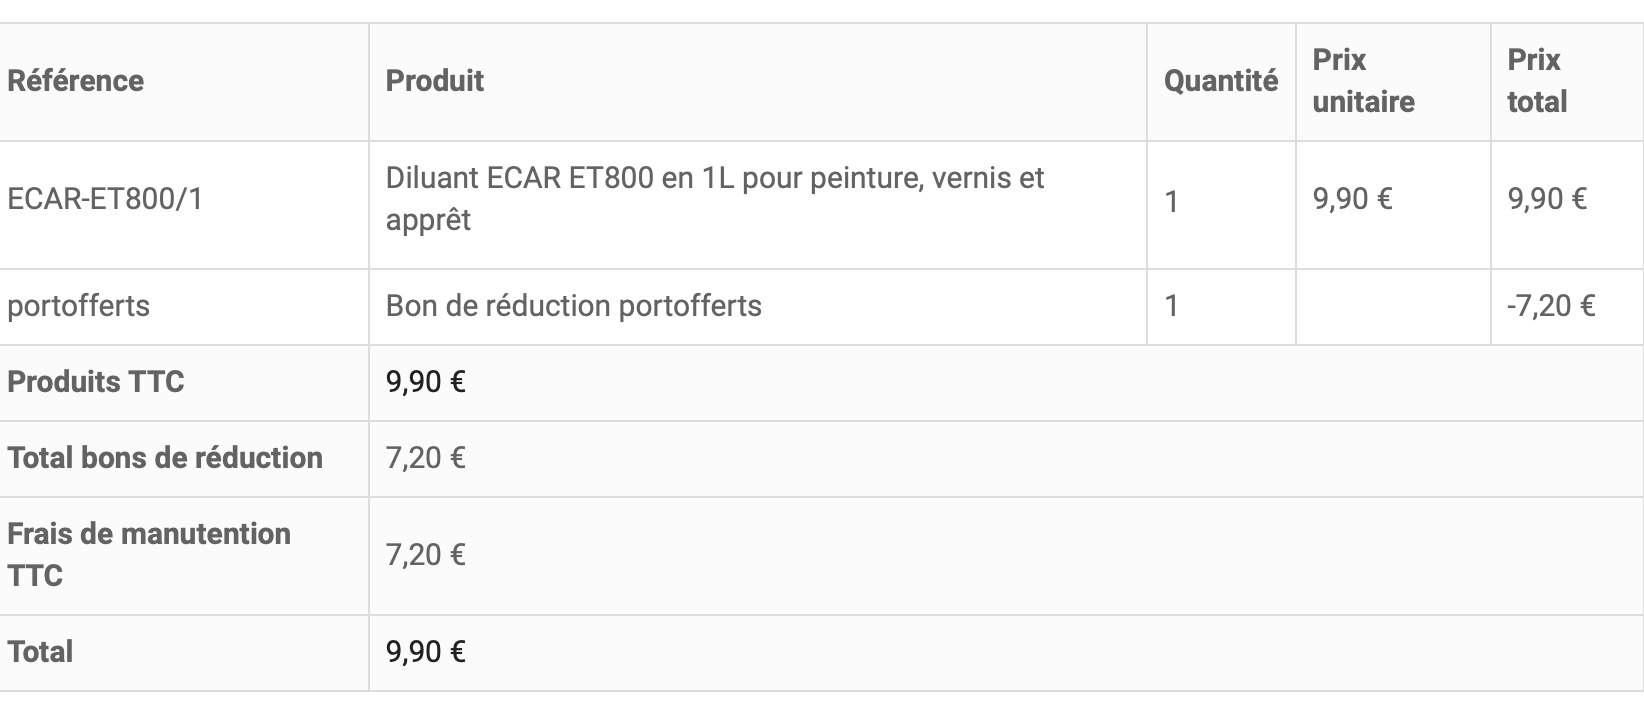Click Bon de réduction portofferts text

point(574,306)
